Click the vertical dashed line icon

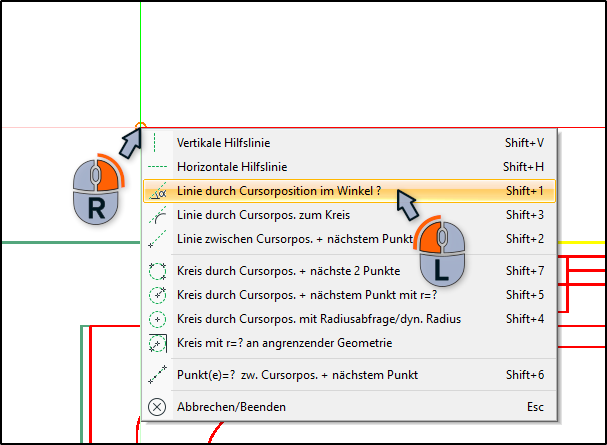[155, 143]
